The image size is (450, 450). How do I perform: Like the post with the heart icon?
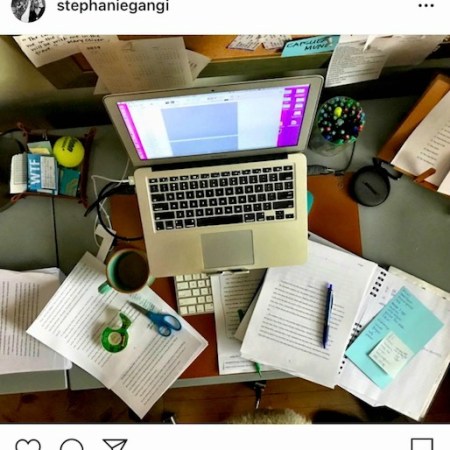tap(28, 445)
